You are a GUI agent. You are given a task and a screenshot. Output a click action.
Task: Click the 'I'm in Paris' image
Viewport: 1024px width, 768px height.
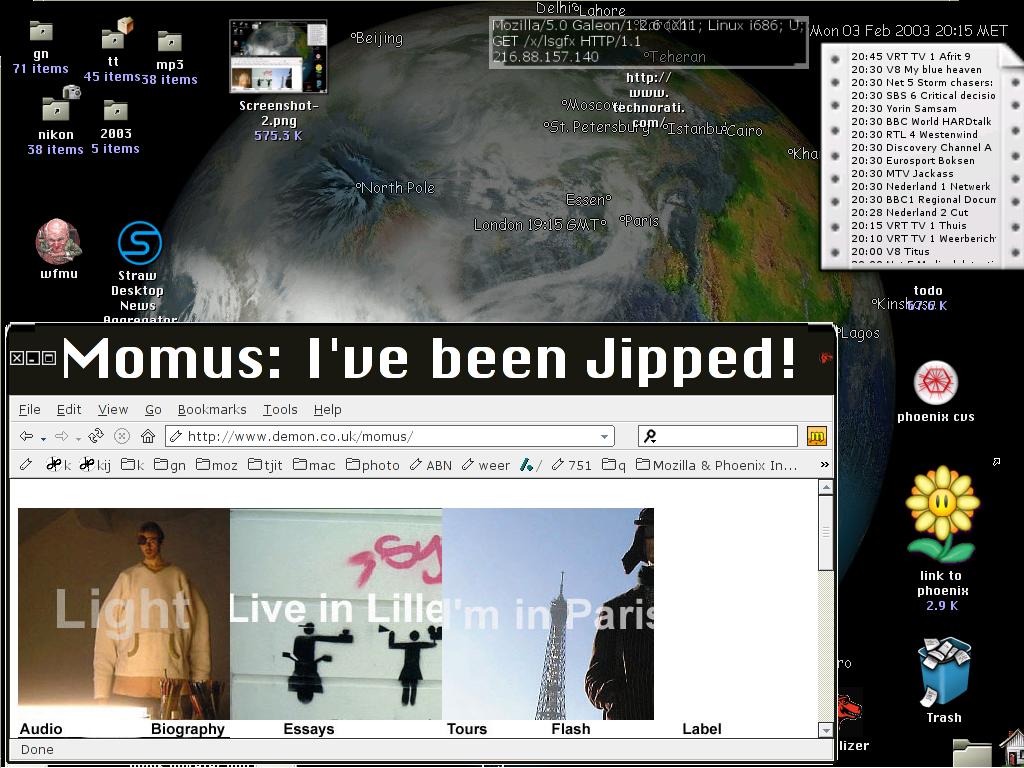548,614
